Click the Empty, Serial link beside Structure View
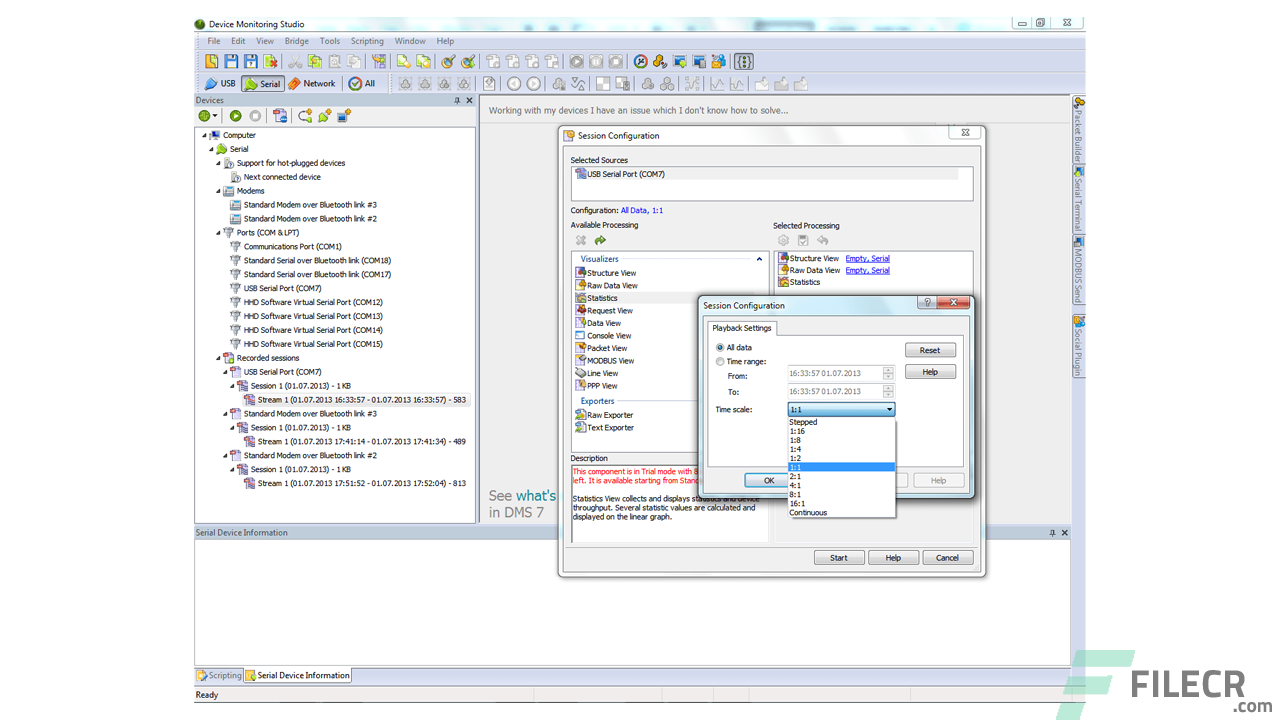The width and height of the screenshot is (1280, 720). tap(867, 259)
